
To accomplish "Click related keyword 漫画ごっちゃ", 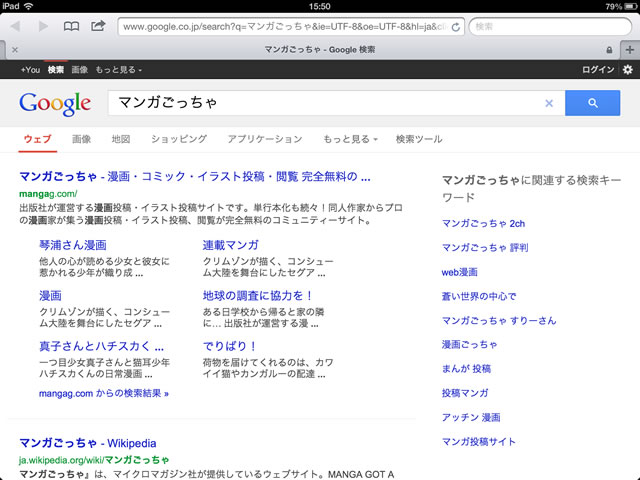I will (x=469, y=344).
